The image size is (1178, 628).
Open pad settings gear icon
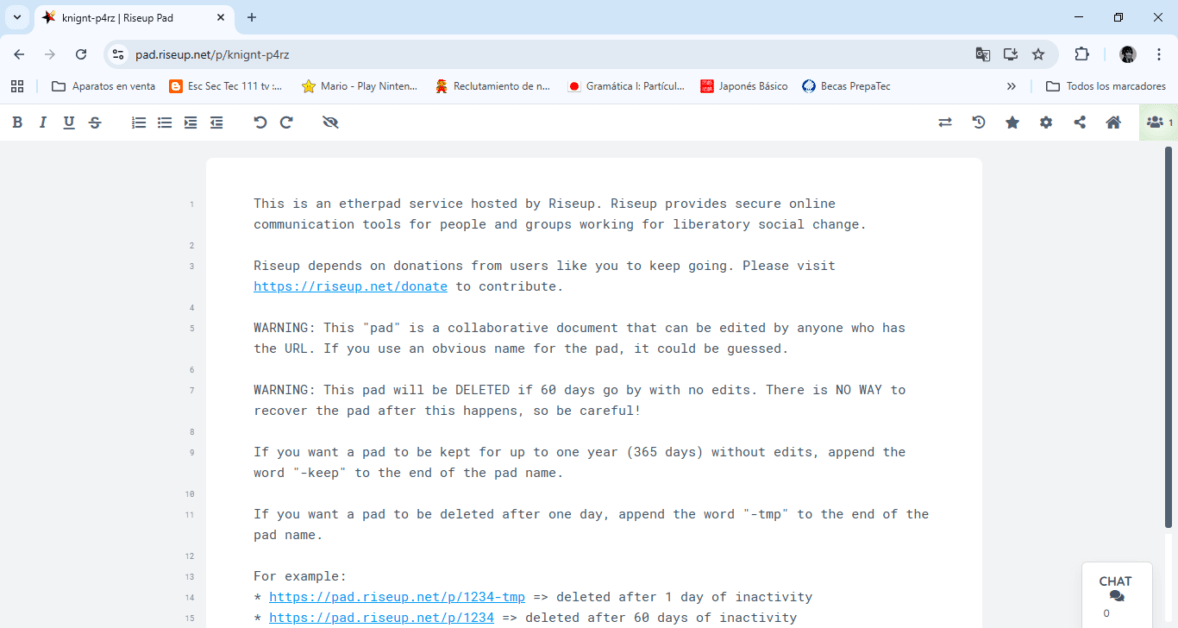(1046, 122)
